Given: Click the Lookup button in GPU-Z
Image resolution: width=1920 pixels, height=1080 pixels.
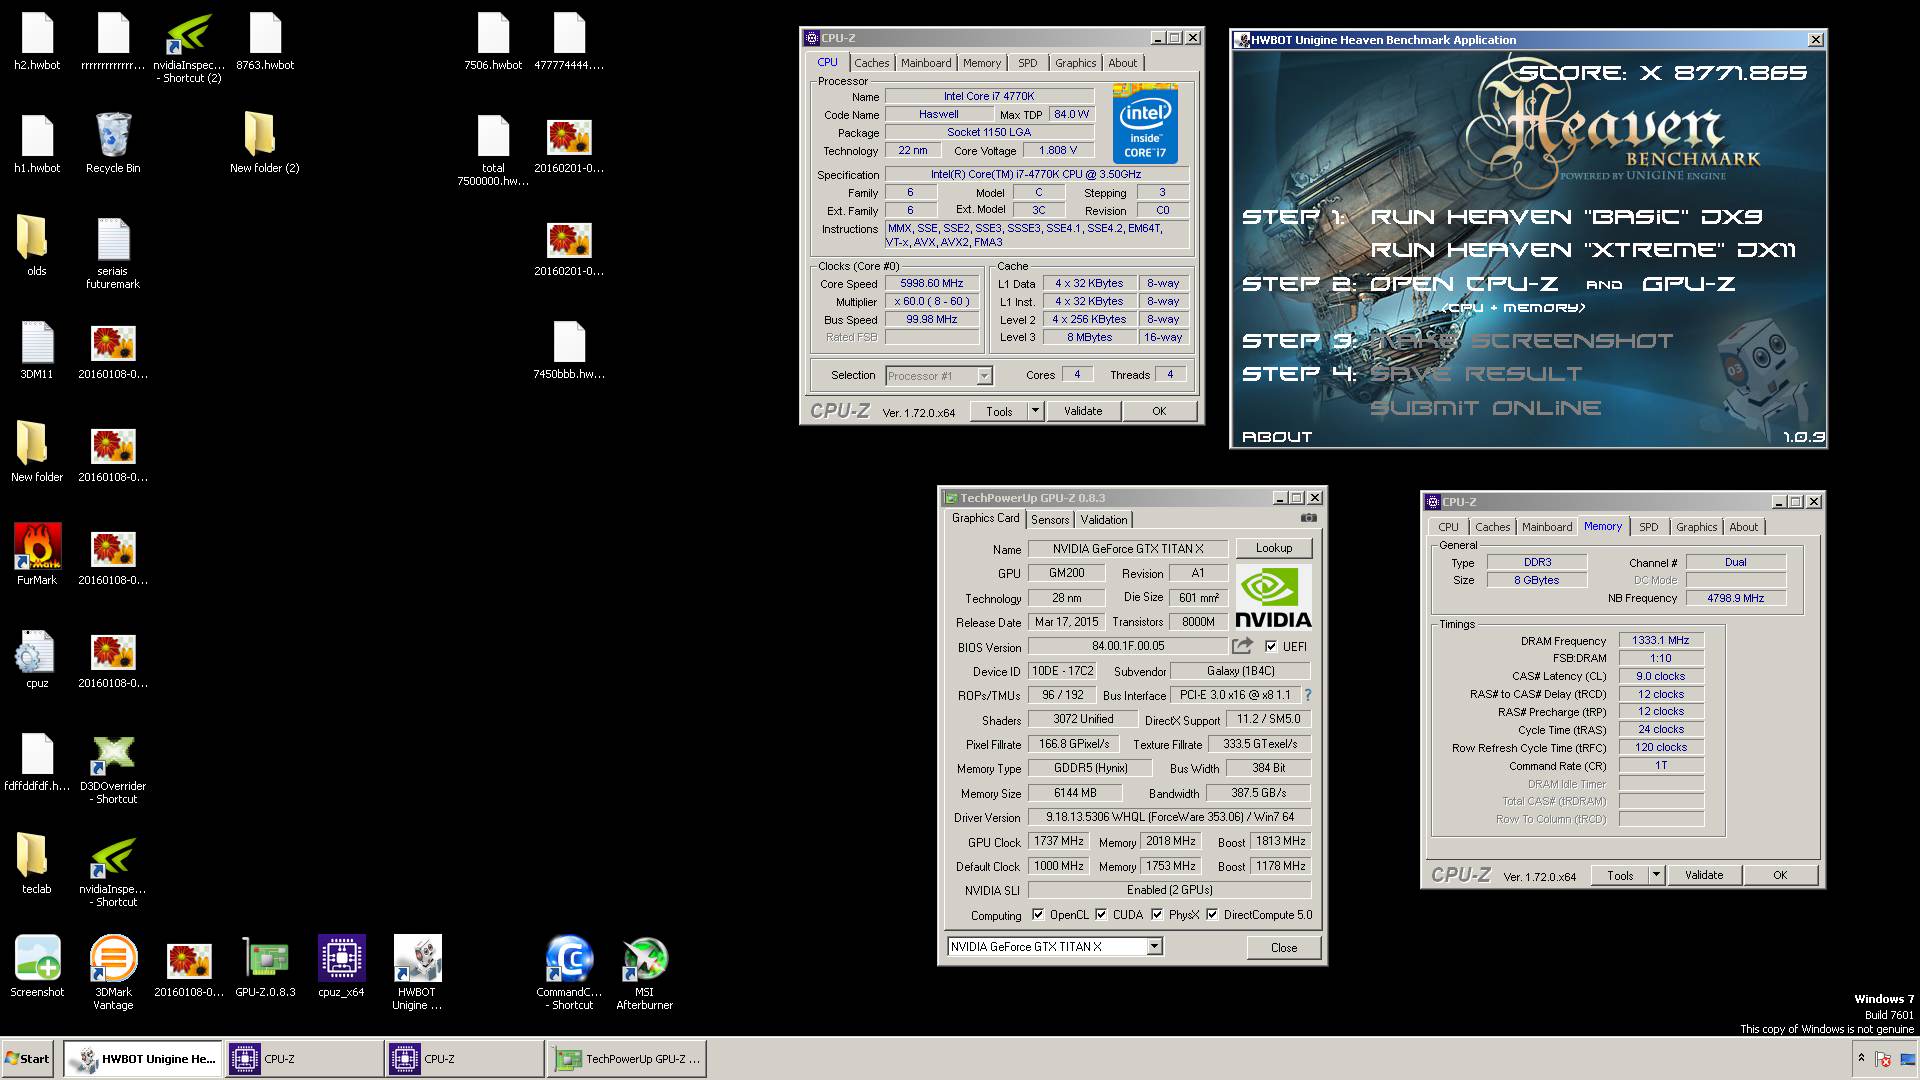Looking at the screenshot, I should [x=1274, y=548].
